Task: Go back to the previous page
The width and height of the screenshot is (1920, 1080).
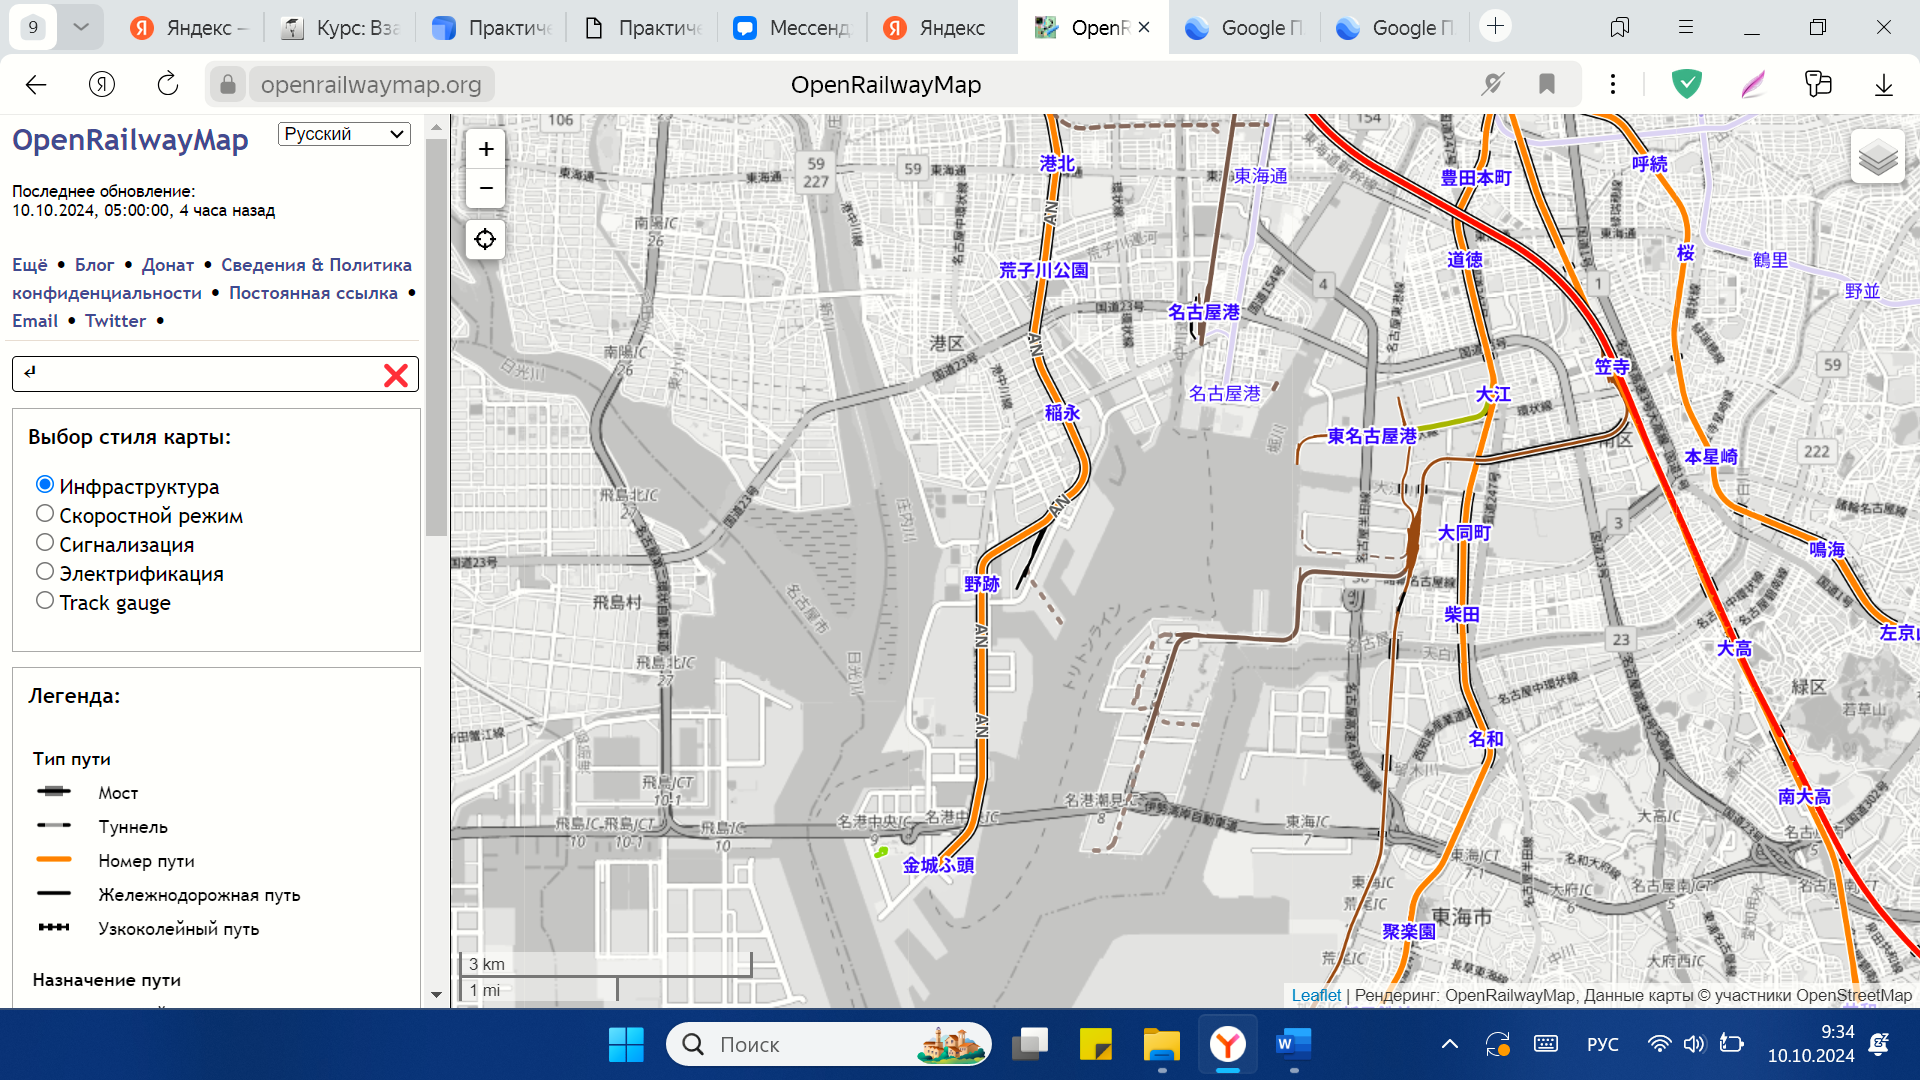Action: click(36, 85)
